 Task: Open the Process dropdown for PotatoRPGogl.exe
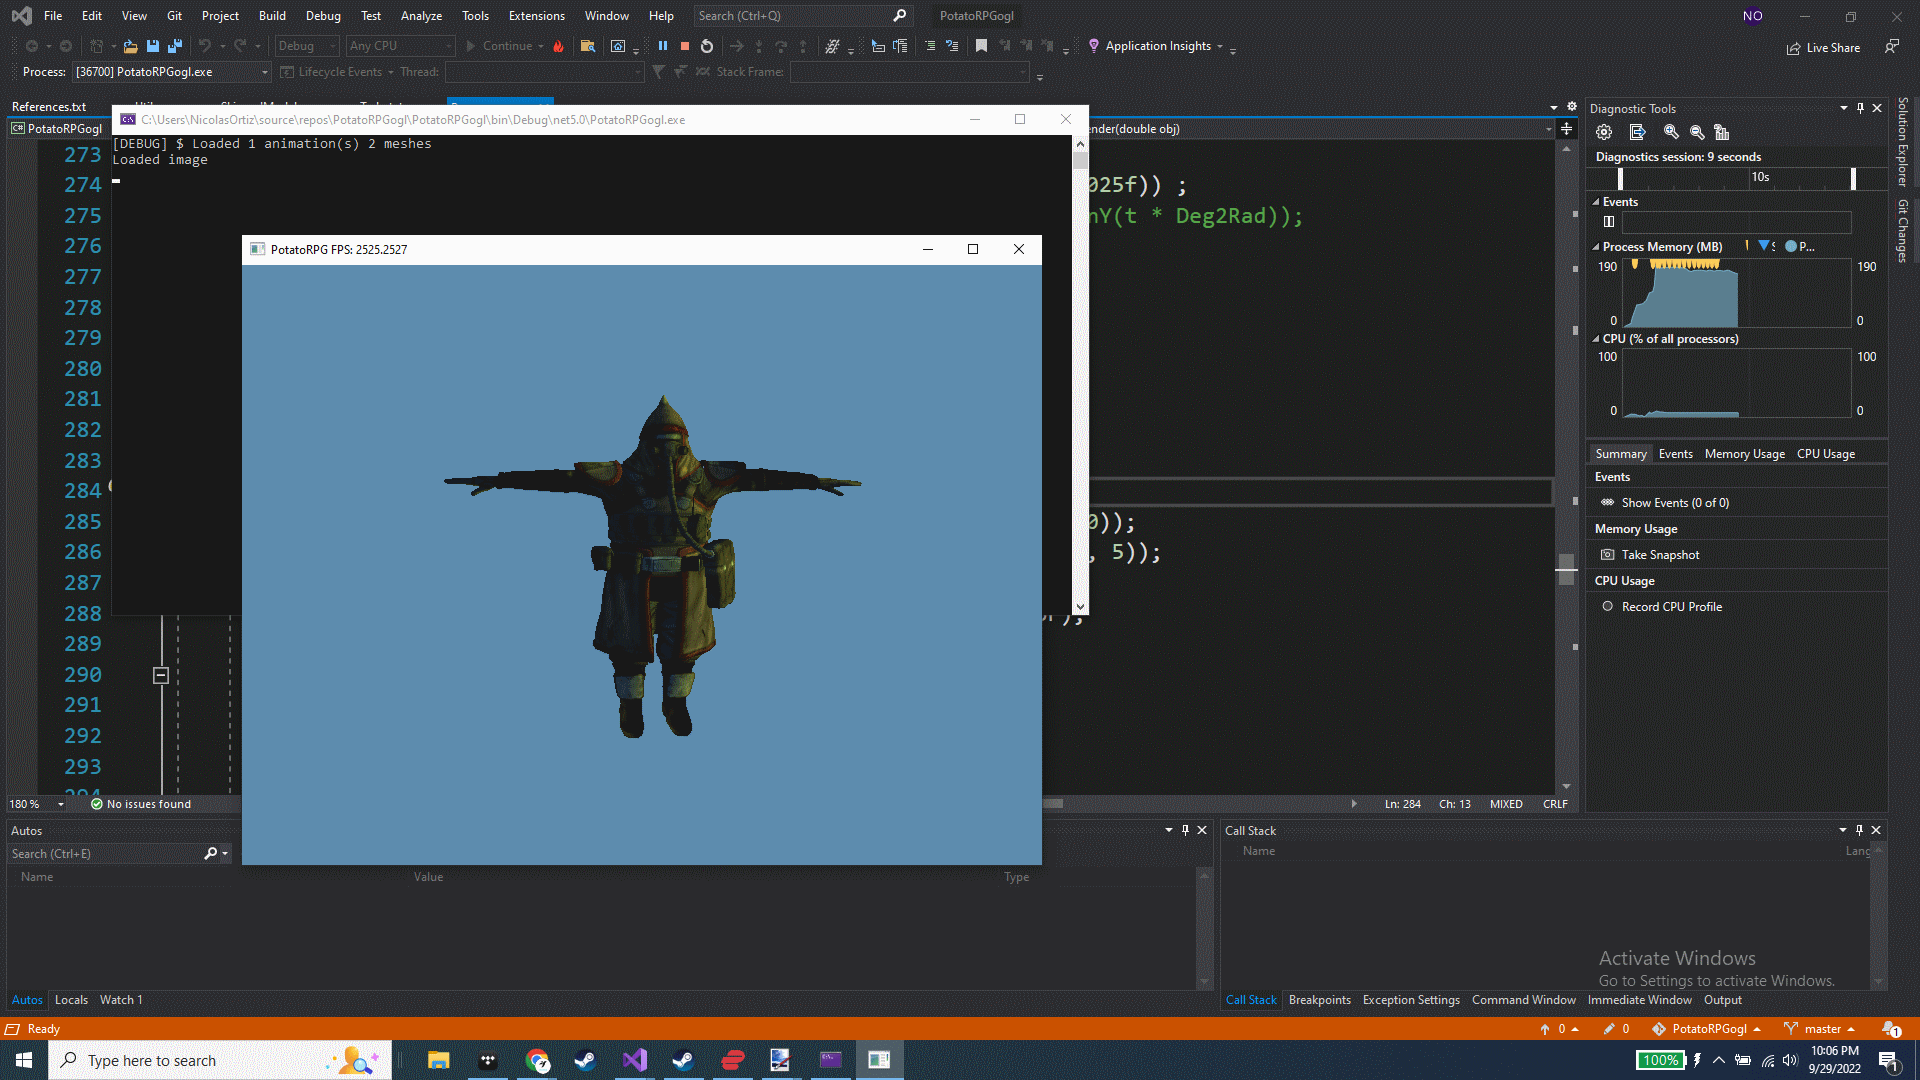coord(264,72)
